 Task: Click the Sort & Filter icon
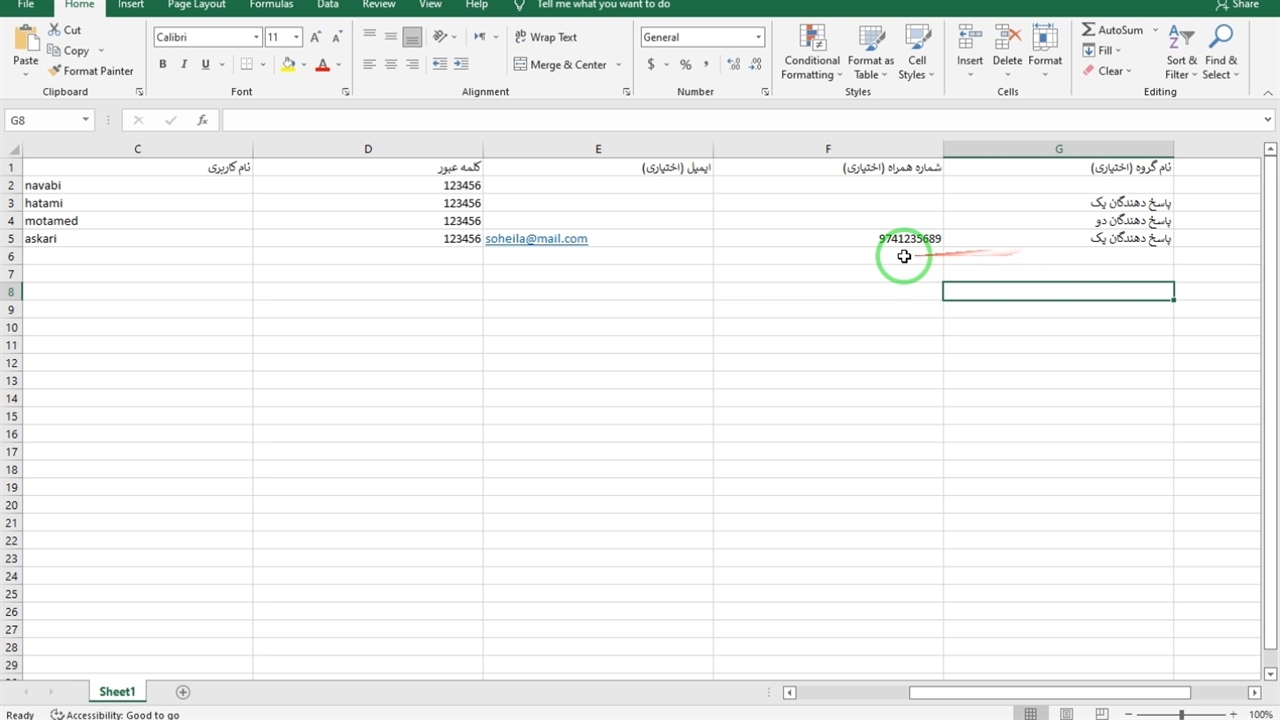point(1181,39)
